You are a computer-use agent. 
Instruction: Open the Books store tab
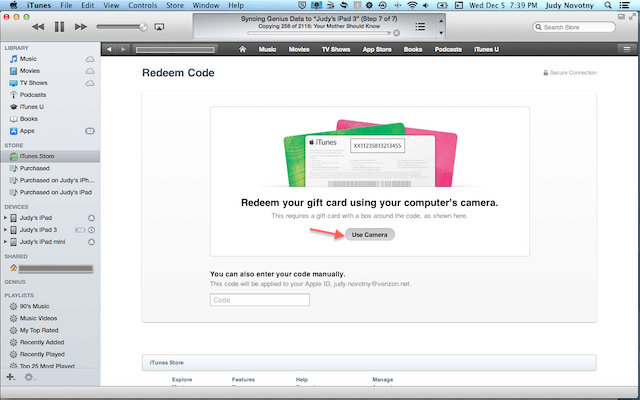[x=413, y=49]
